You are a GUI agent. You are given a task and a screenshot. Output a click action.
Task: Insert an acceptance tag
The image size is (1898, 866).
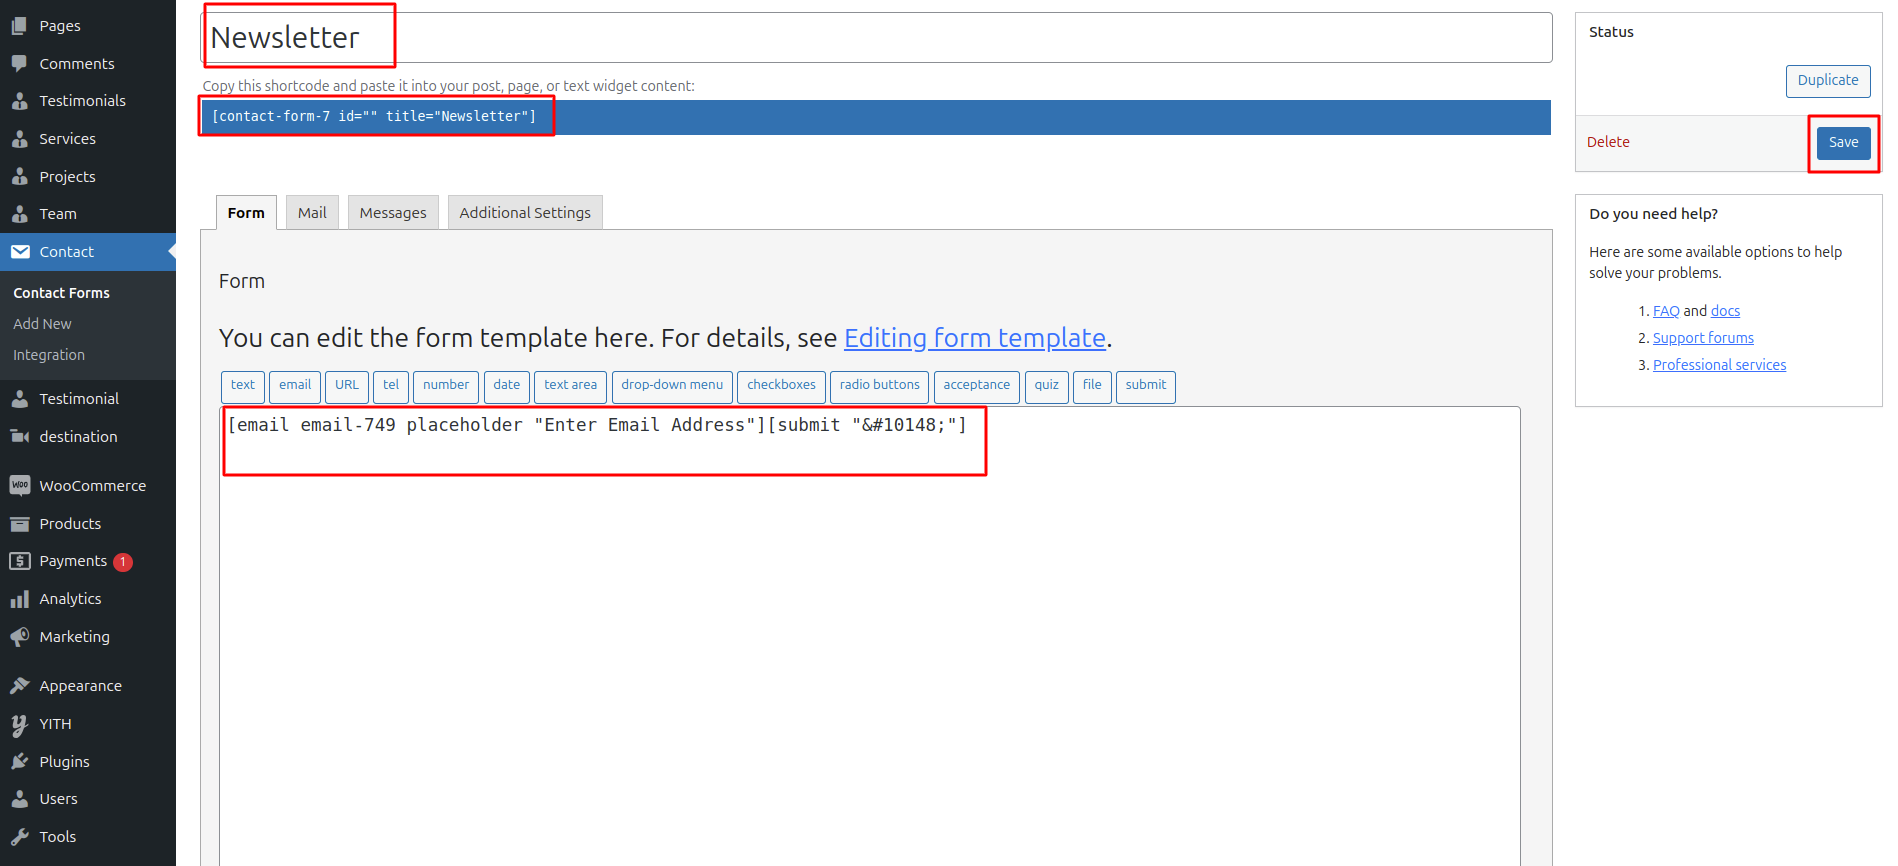(977, 386)
